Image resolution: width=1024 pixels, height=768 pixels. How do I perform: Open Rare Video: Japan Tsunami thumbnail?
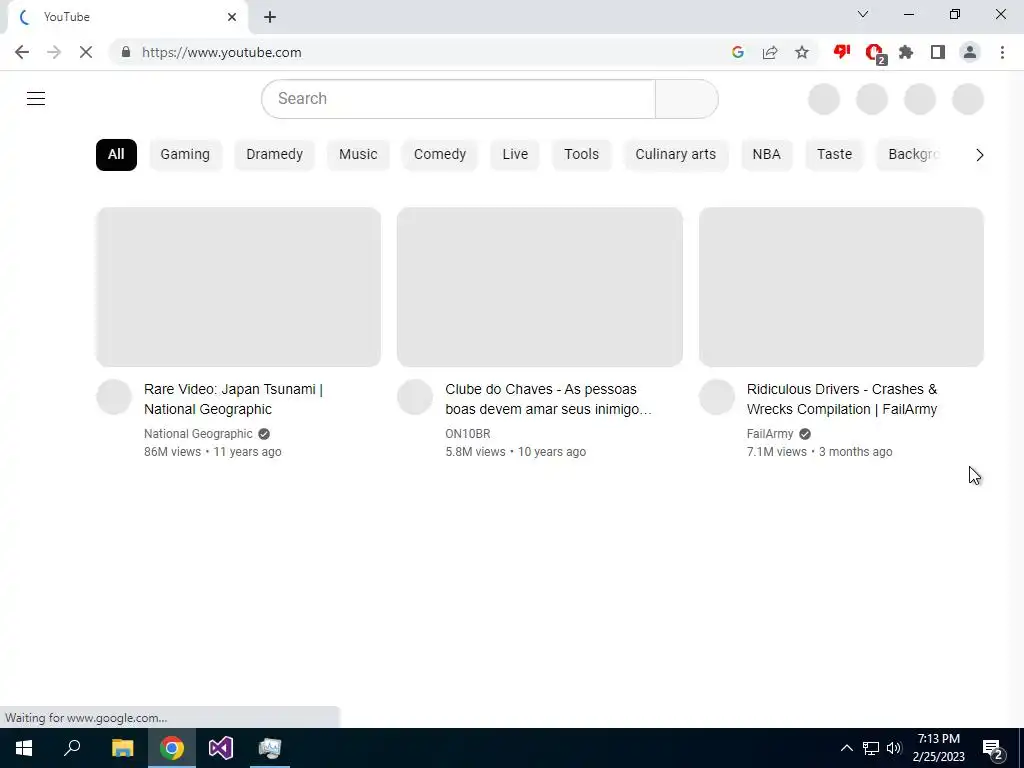pyautogui.click(x=238, y=287)
